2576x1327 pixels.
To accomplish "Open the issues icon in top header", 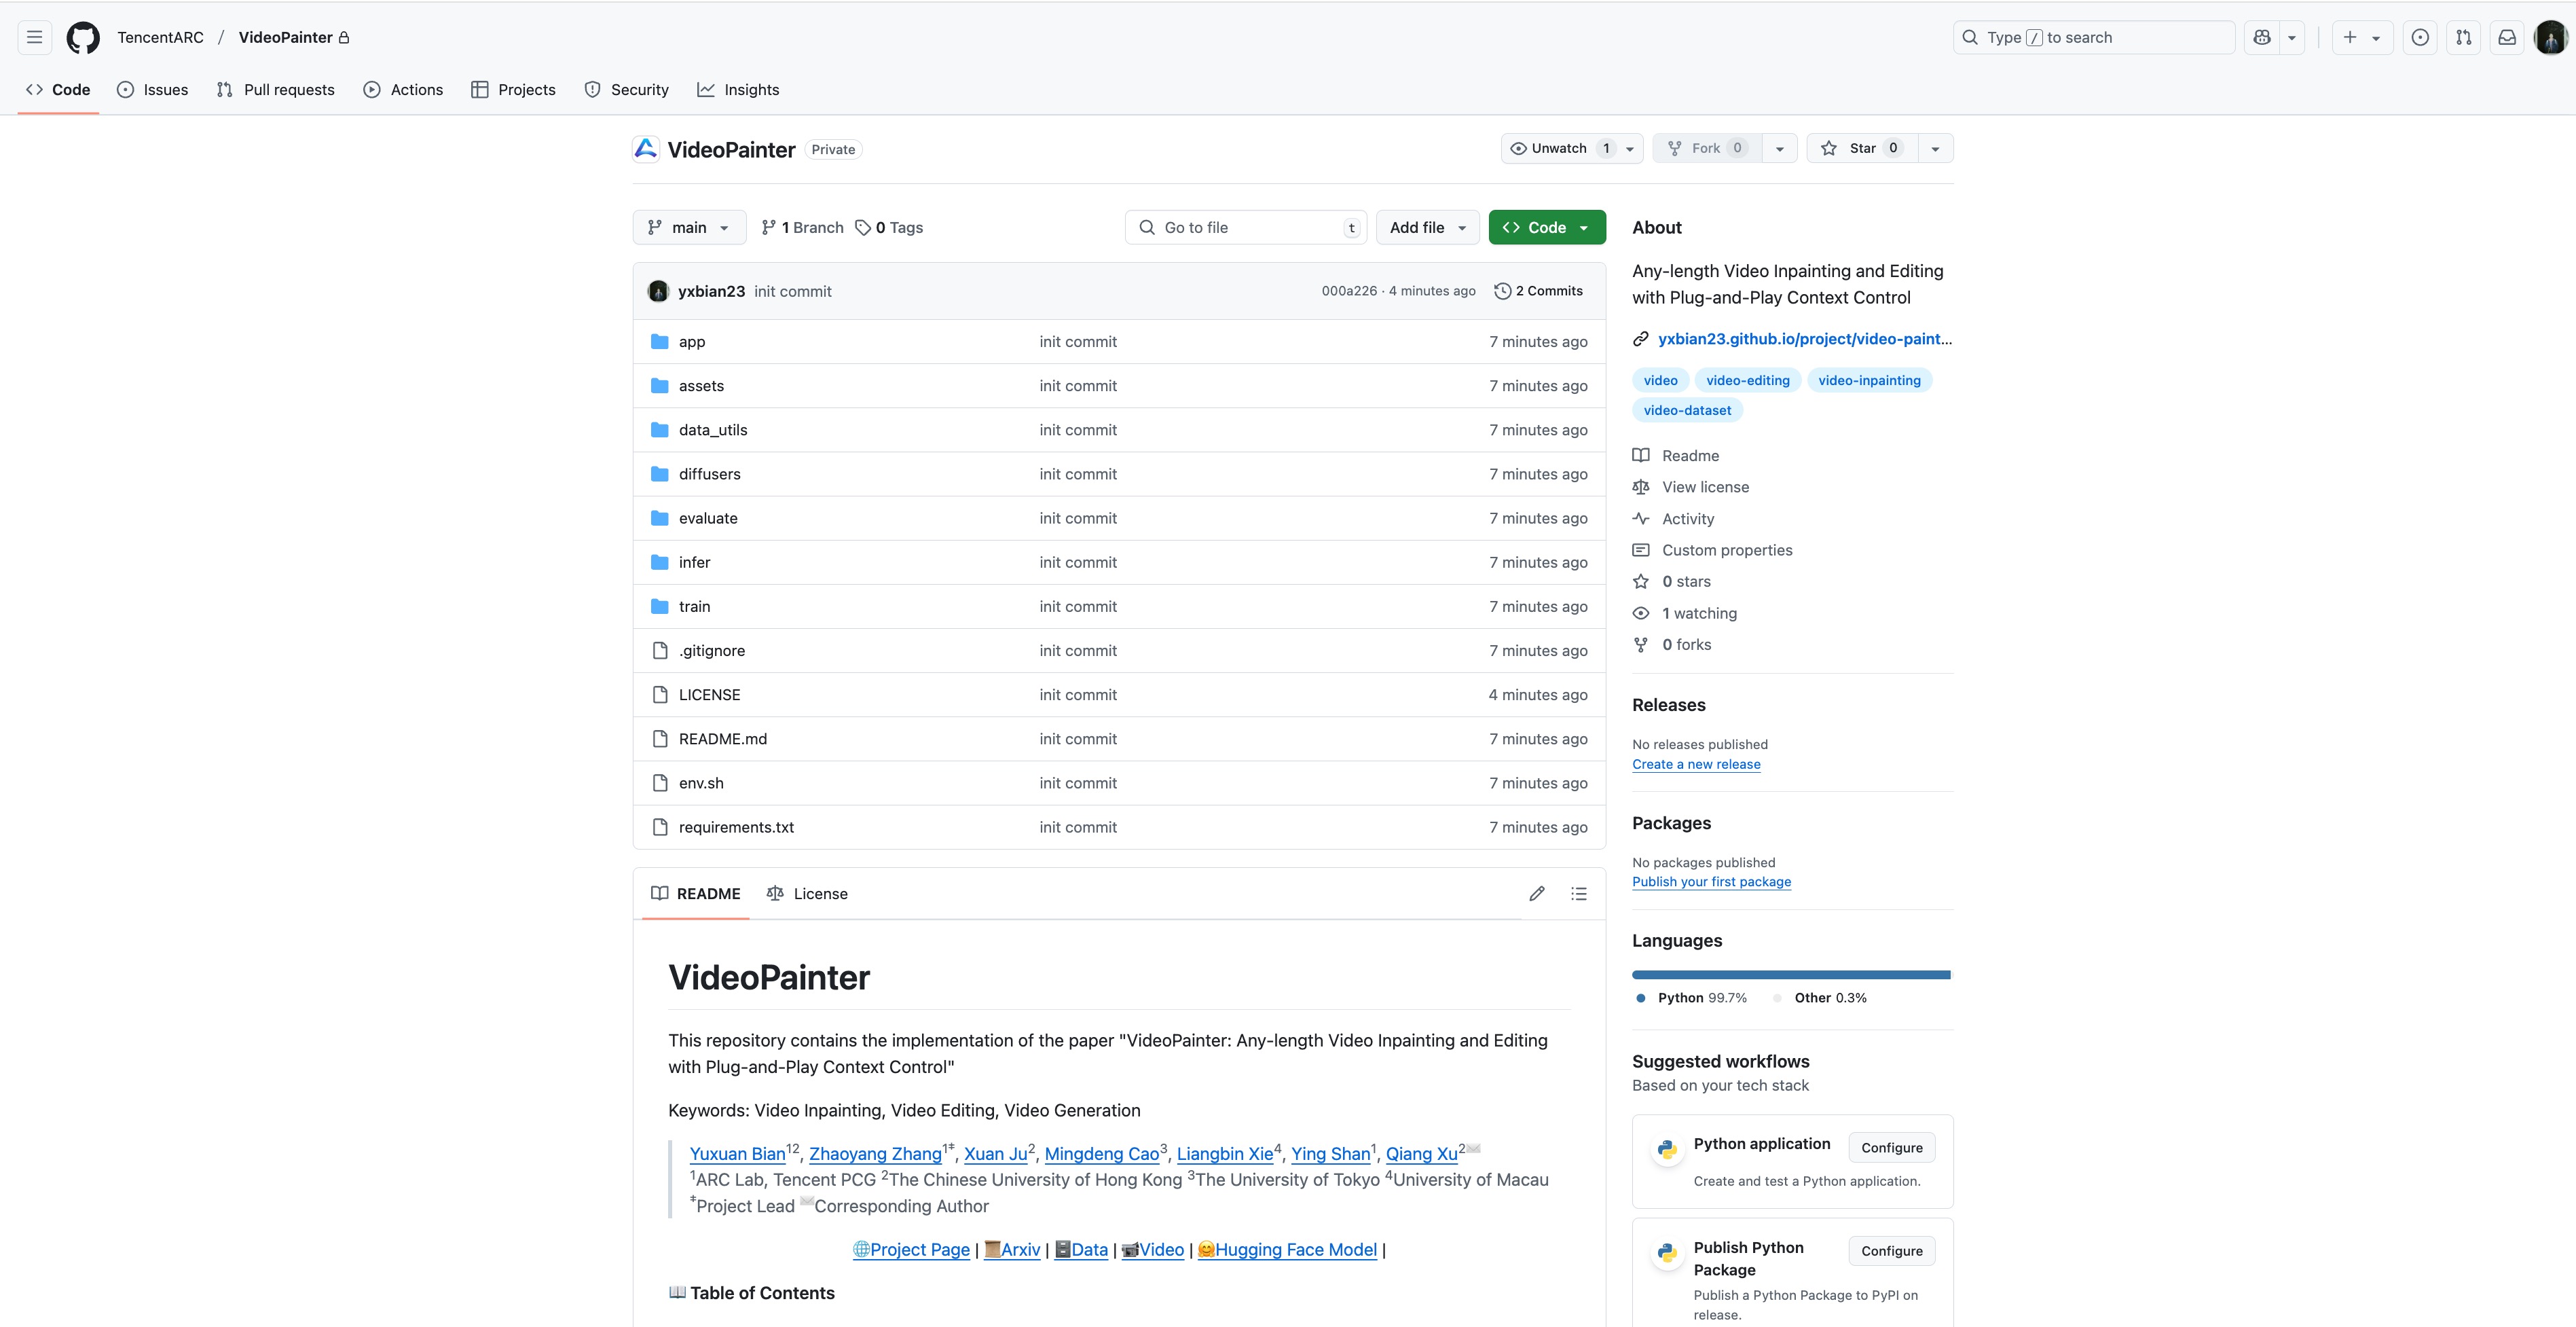I will tap(2420, 37).
